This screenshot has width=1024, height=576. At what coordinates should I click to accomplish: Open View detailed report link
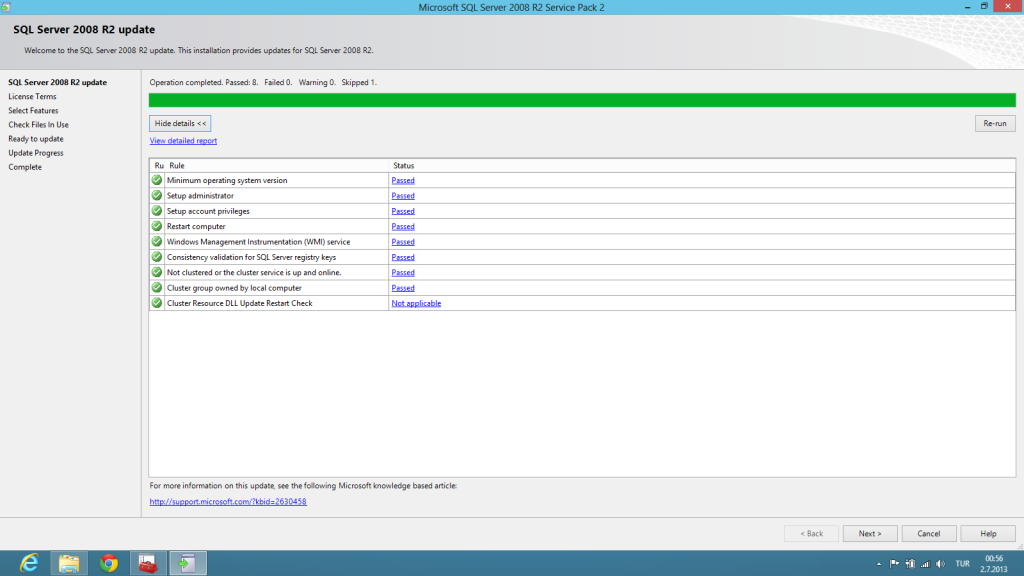click(x=183, y=140)
